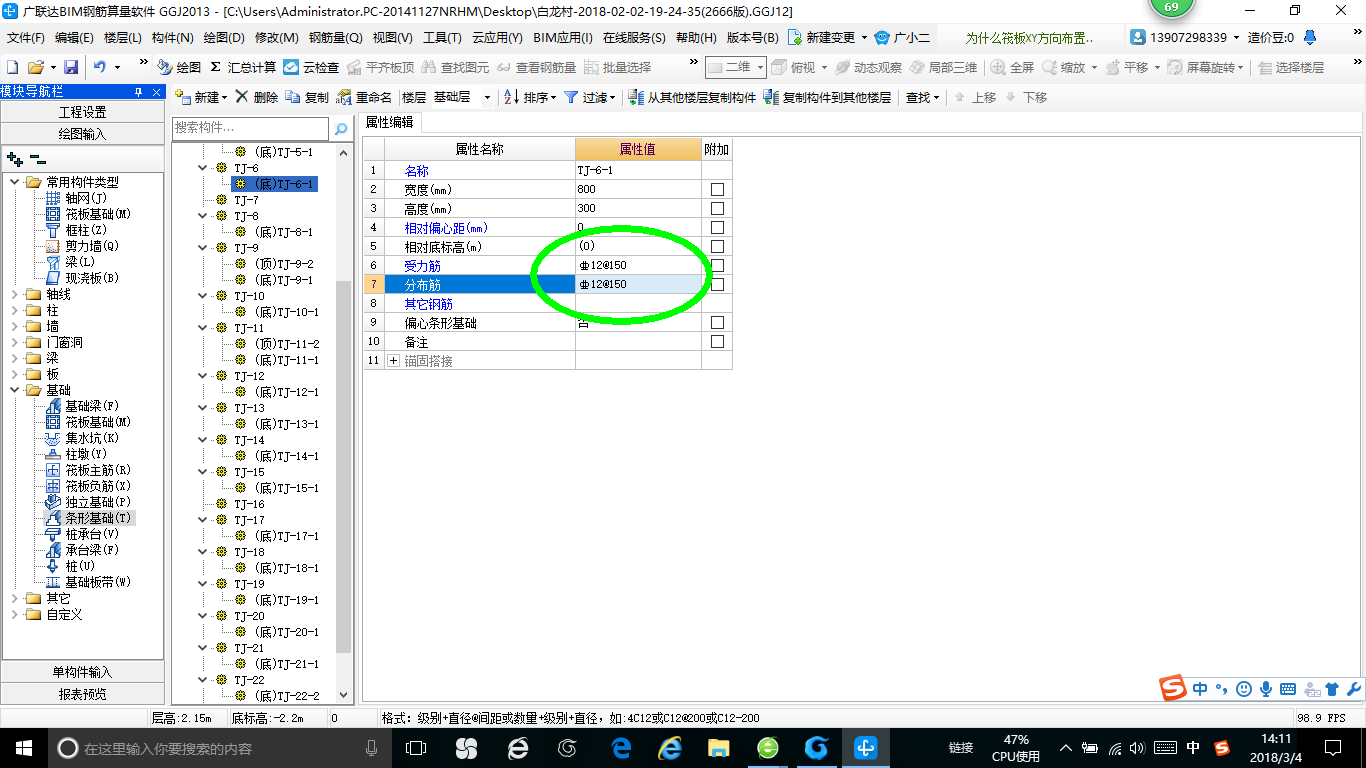The height and width of the screenshot is (768, 1366).
Task: Open the 文件(F) menu
Action: 26,38
